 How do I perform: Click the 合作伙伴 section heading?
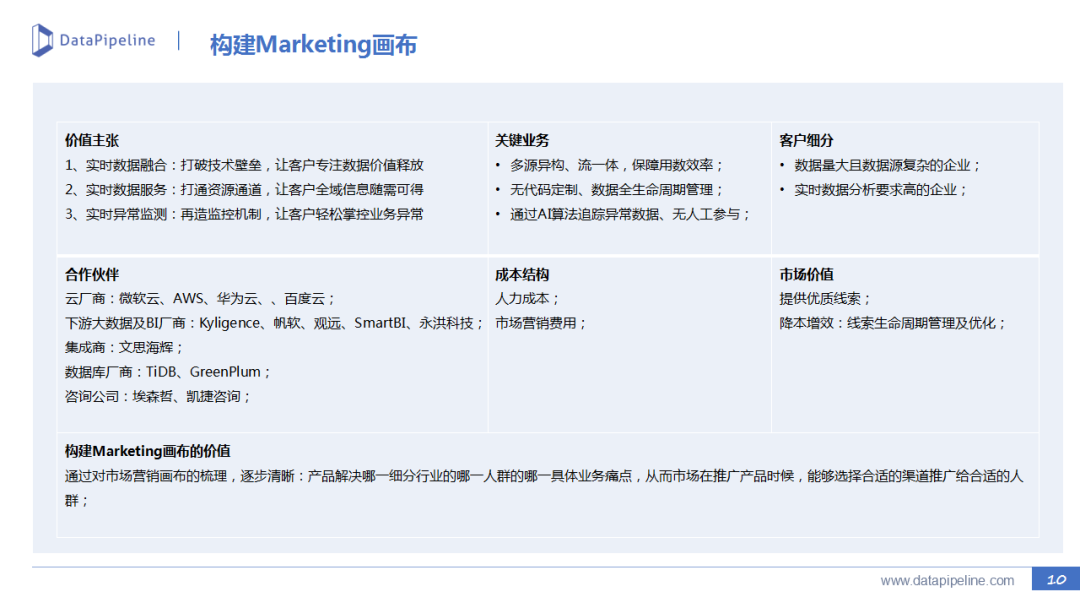tap(92, 274)
